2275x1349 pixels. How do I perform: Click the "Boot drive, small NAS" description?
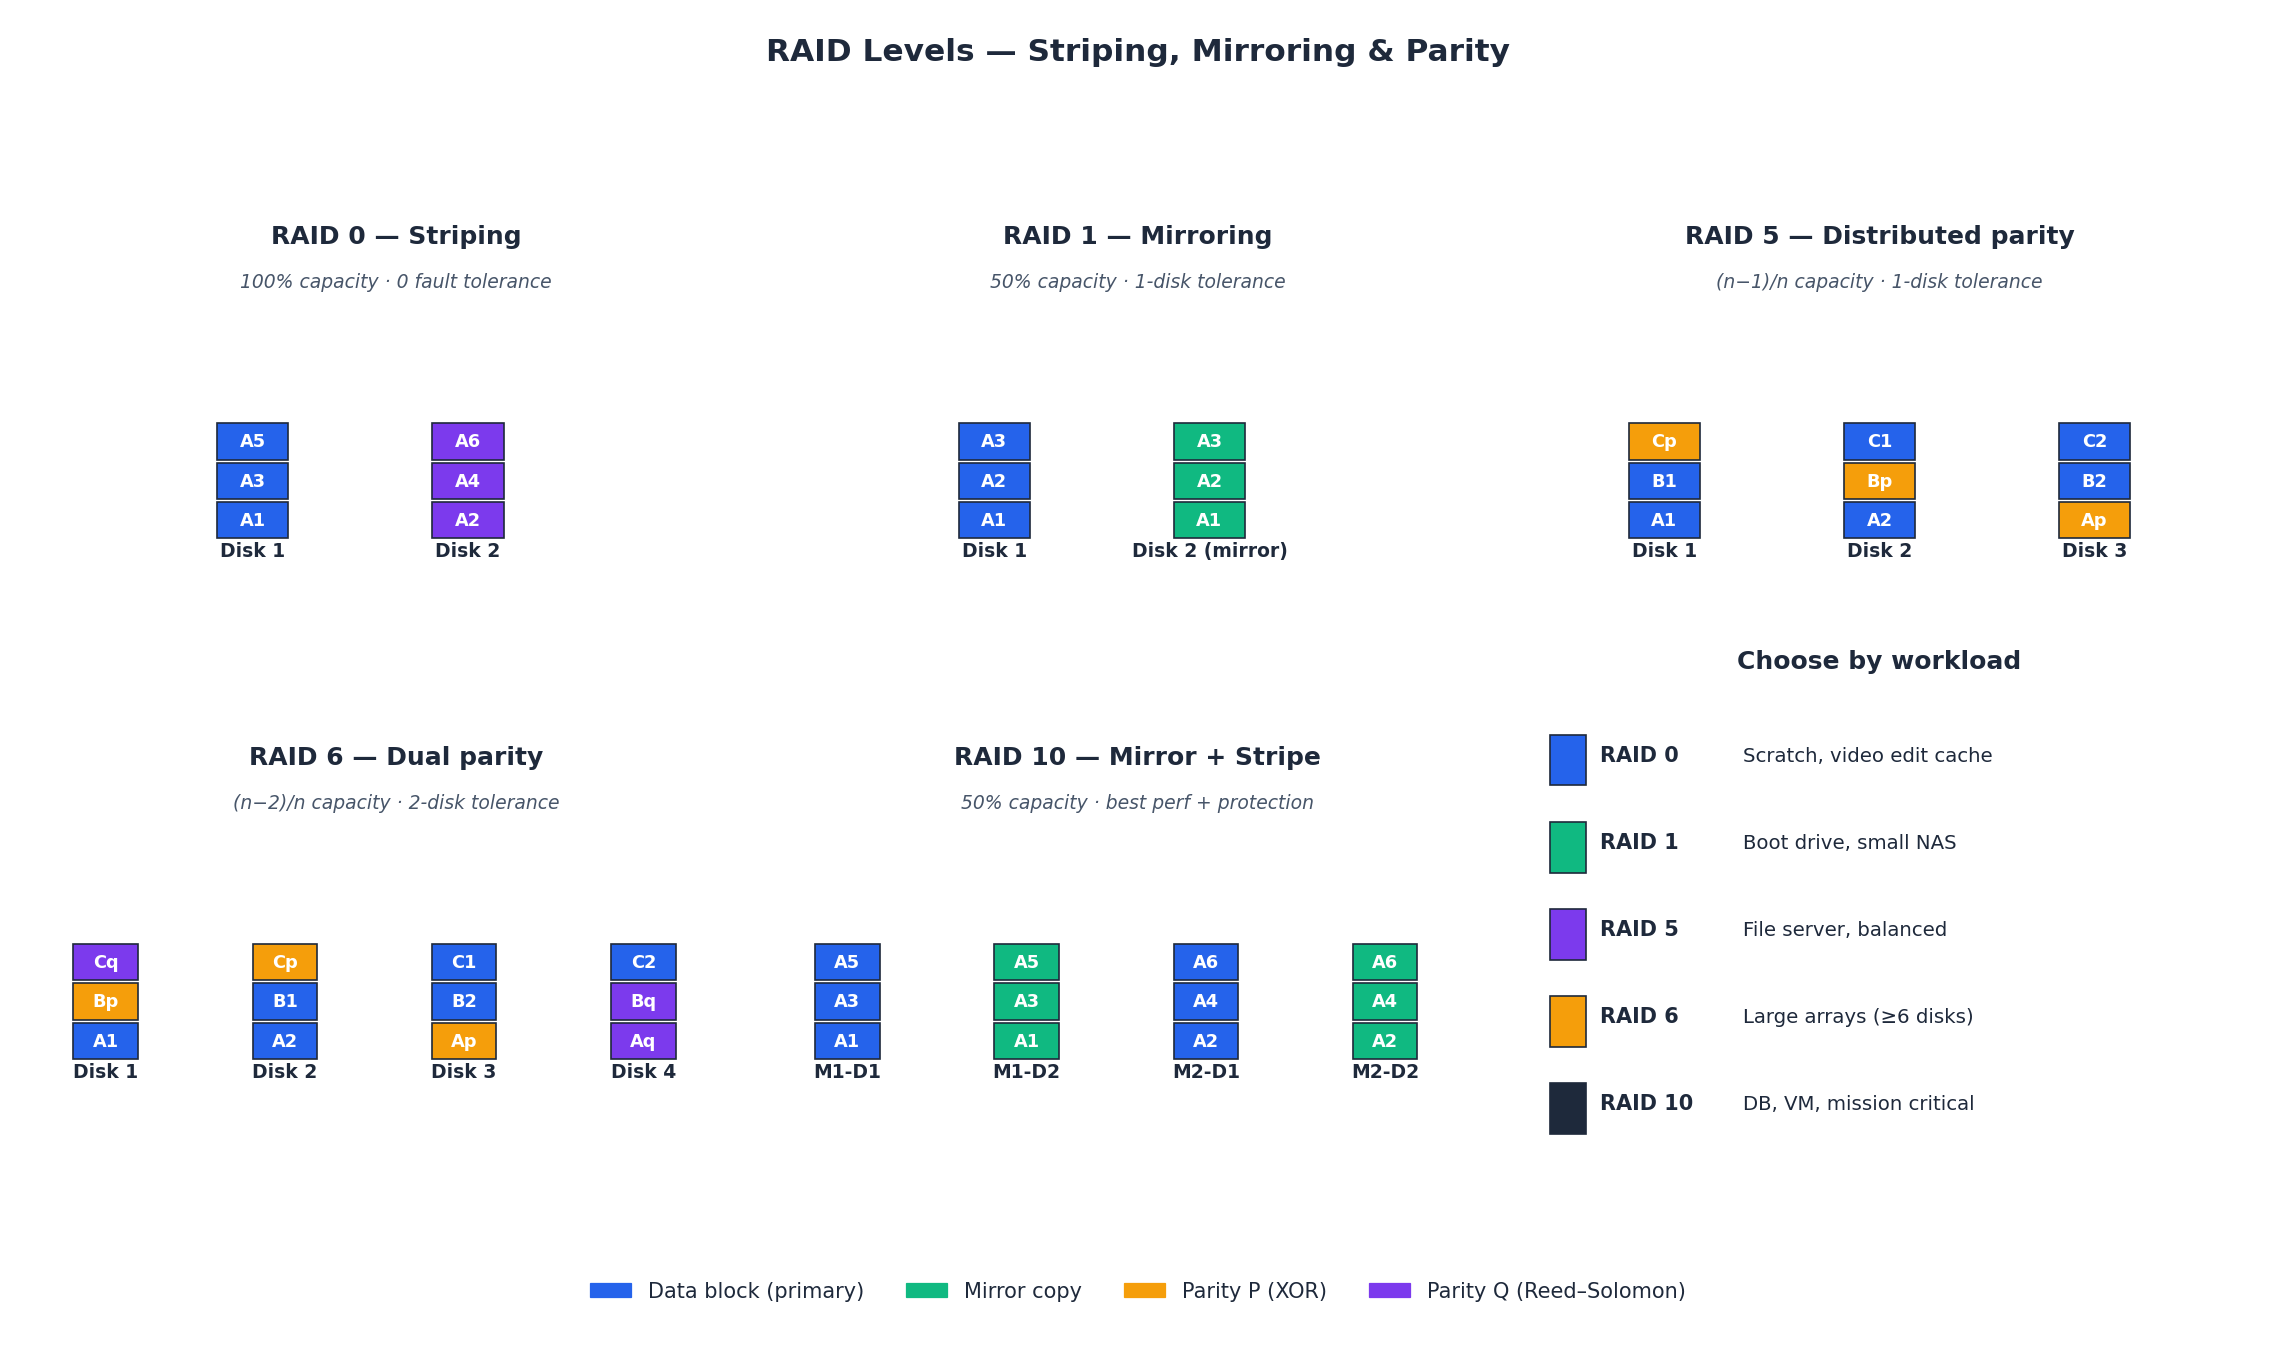click(1849, 843)
